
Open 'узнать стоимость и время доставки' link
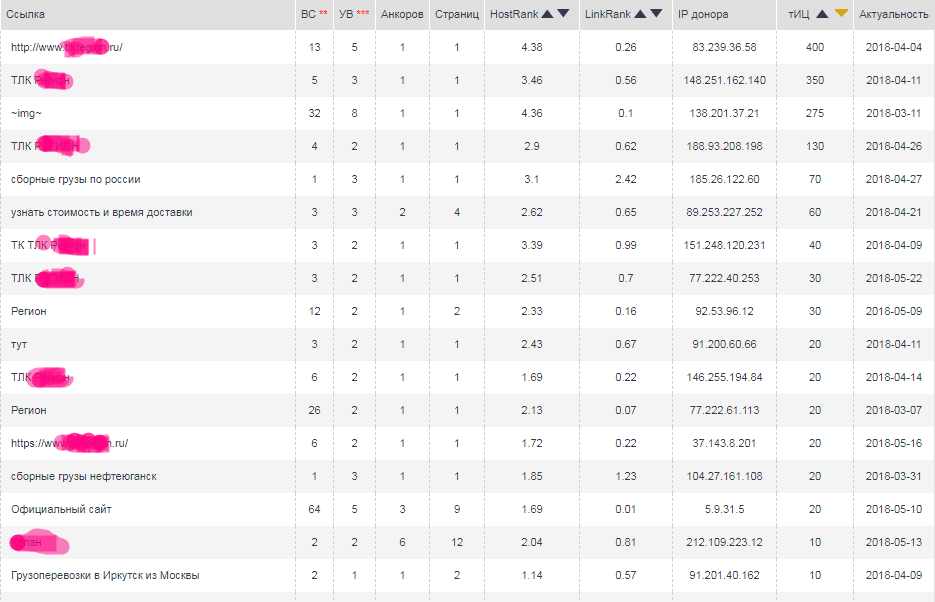pos(101,212)
